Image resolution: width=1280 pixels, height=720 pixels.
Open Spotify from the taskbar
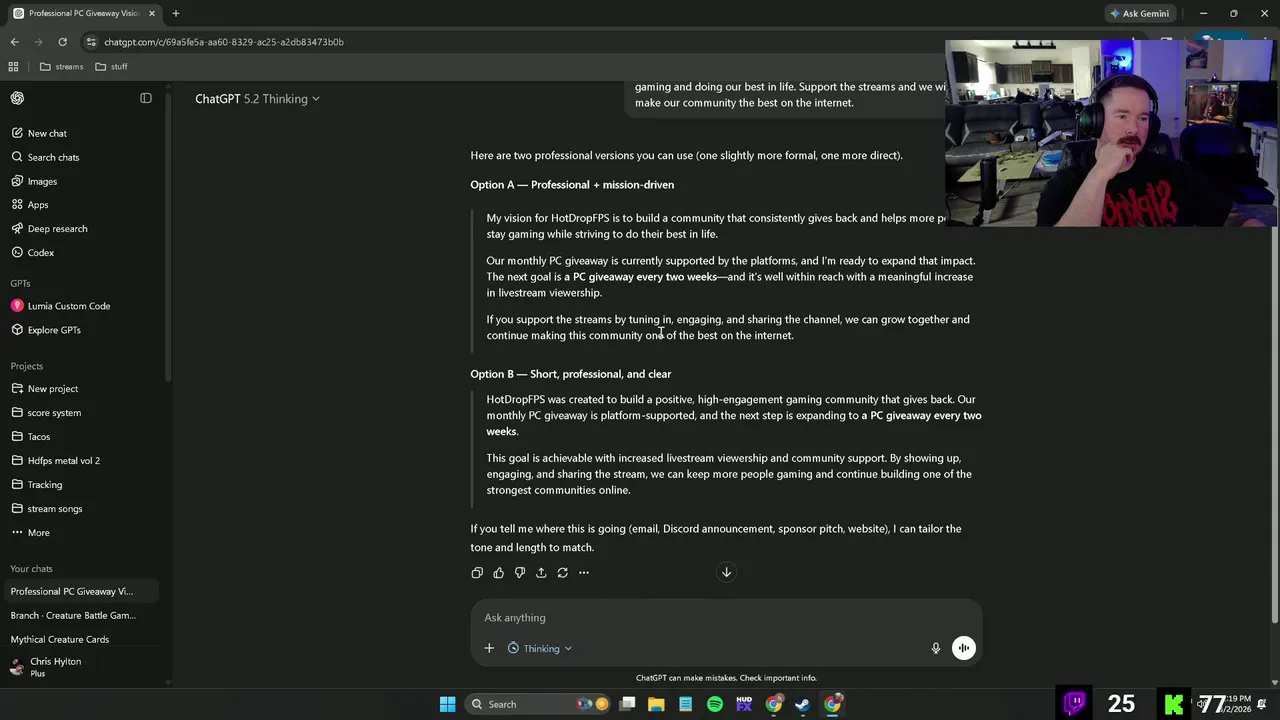point(715,704)
